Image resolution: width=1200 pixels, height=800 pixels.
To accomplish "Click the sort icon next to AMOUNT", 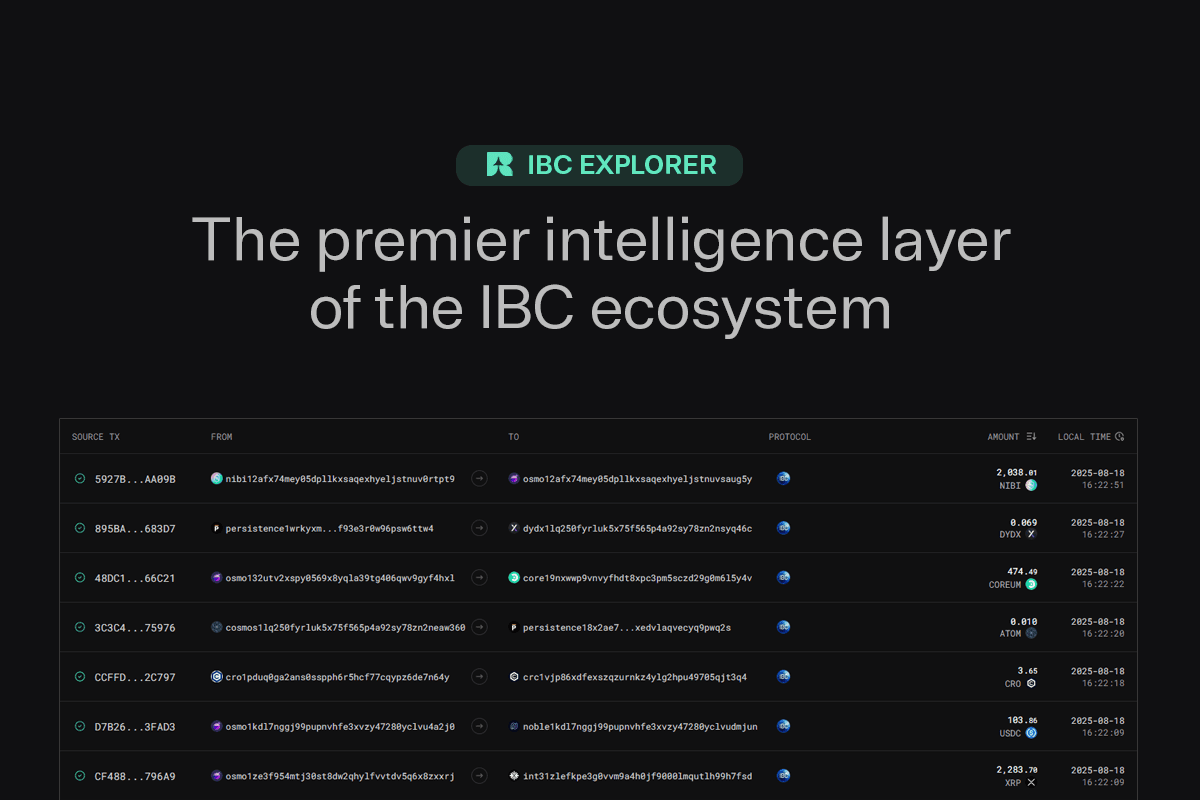I will point(1031,437).
